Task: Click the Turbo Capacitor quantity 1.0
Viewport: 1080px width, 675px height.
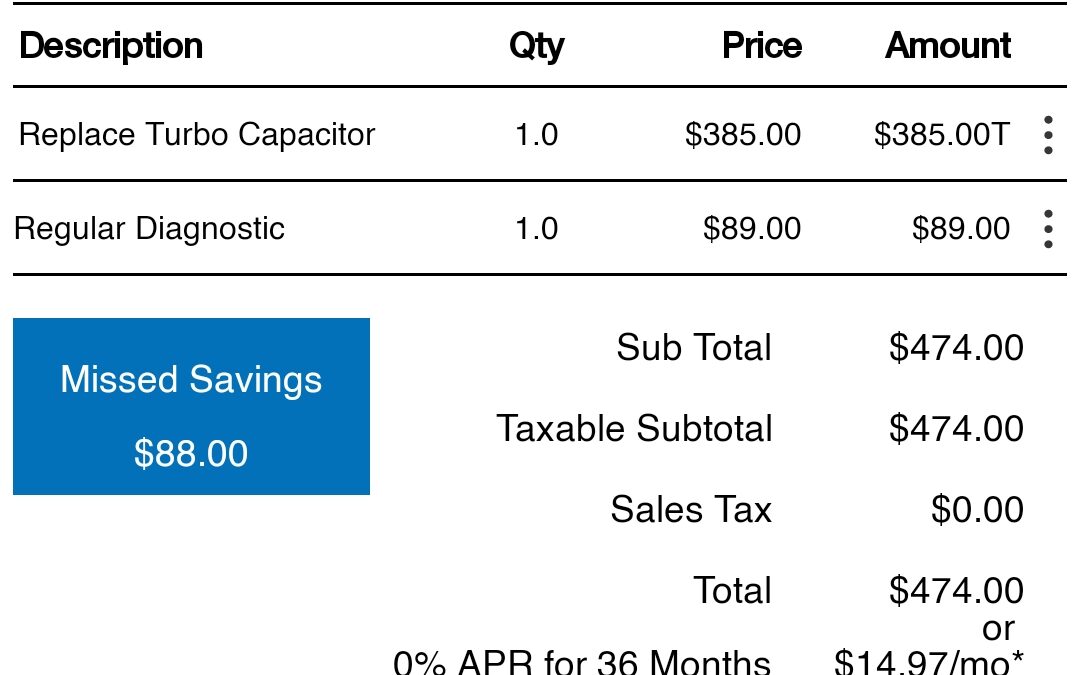Action: coord(536,135)
